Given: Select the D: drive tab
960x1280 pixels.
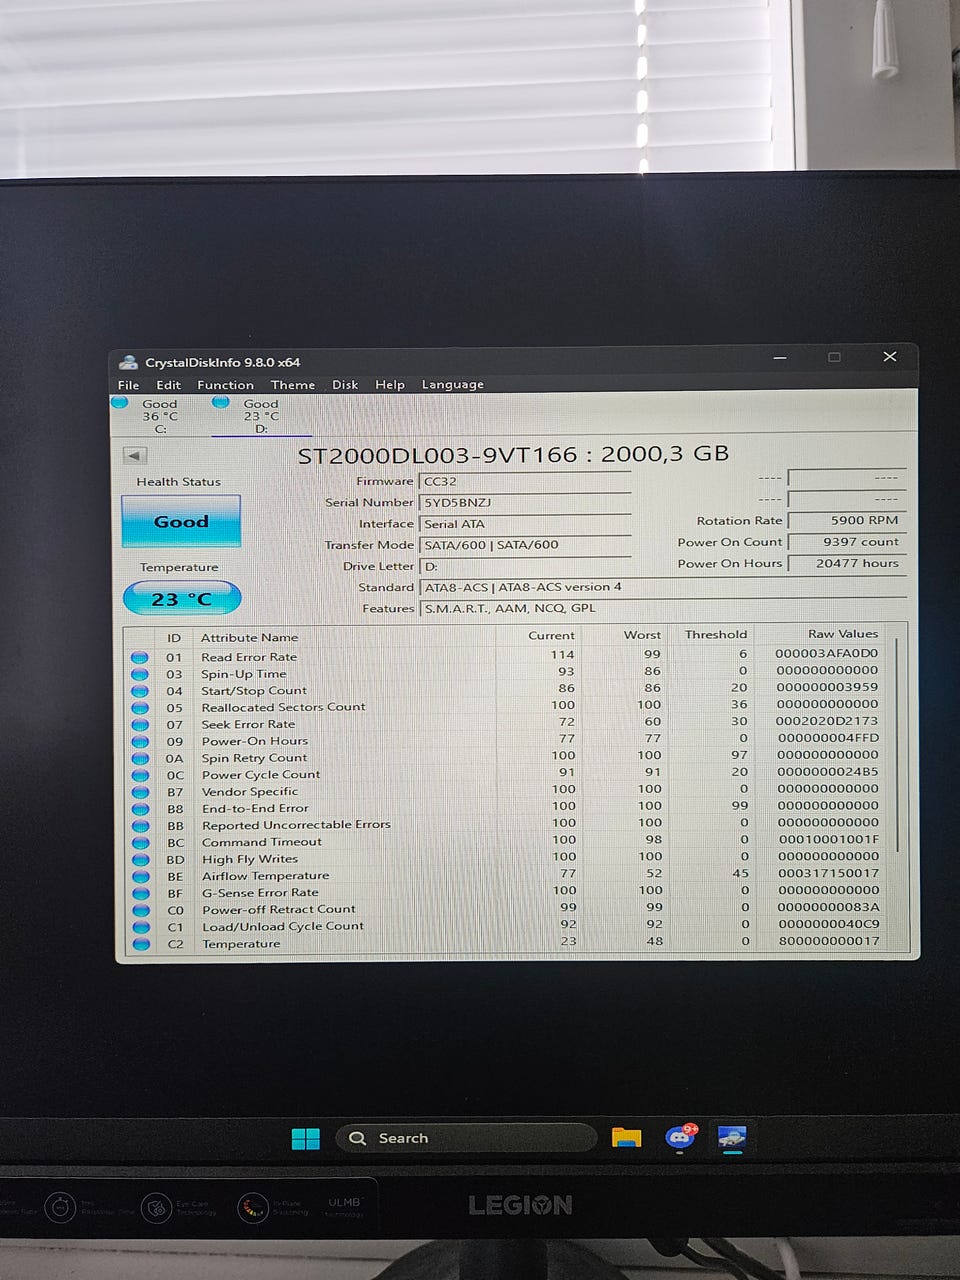Looking at the screenshot, I should (x=260, y=416).
